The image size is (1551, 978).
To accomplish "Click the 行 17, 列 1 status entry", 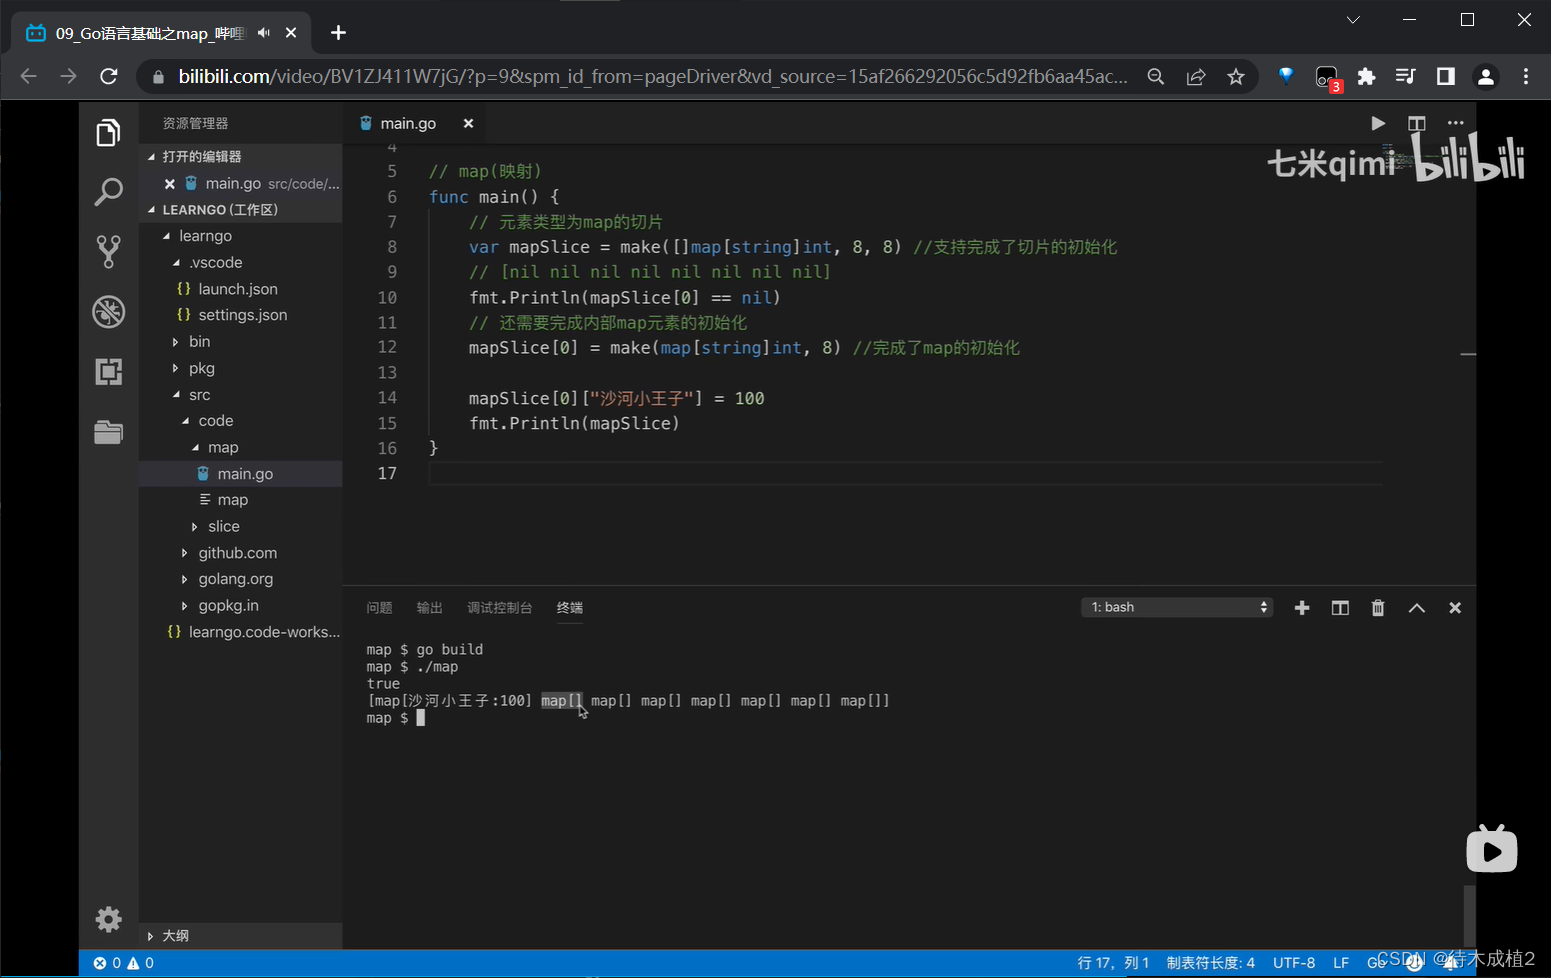I will click(1113, 963).
